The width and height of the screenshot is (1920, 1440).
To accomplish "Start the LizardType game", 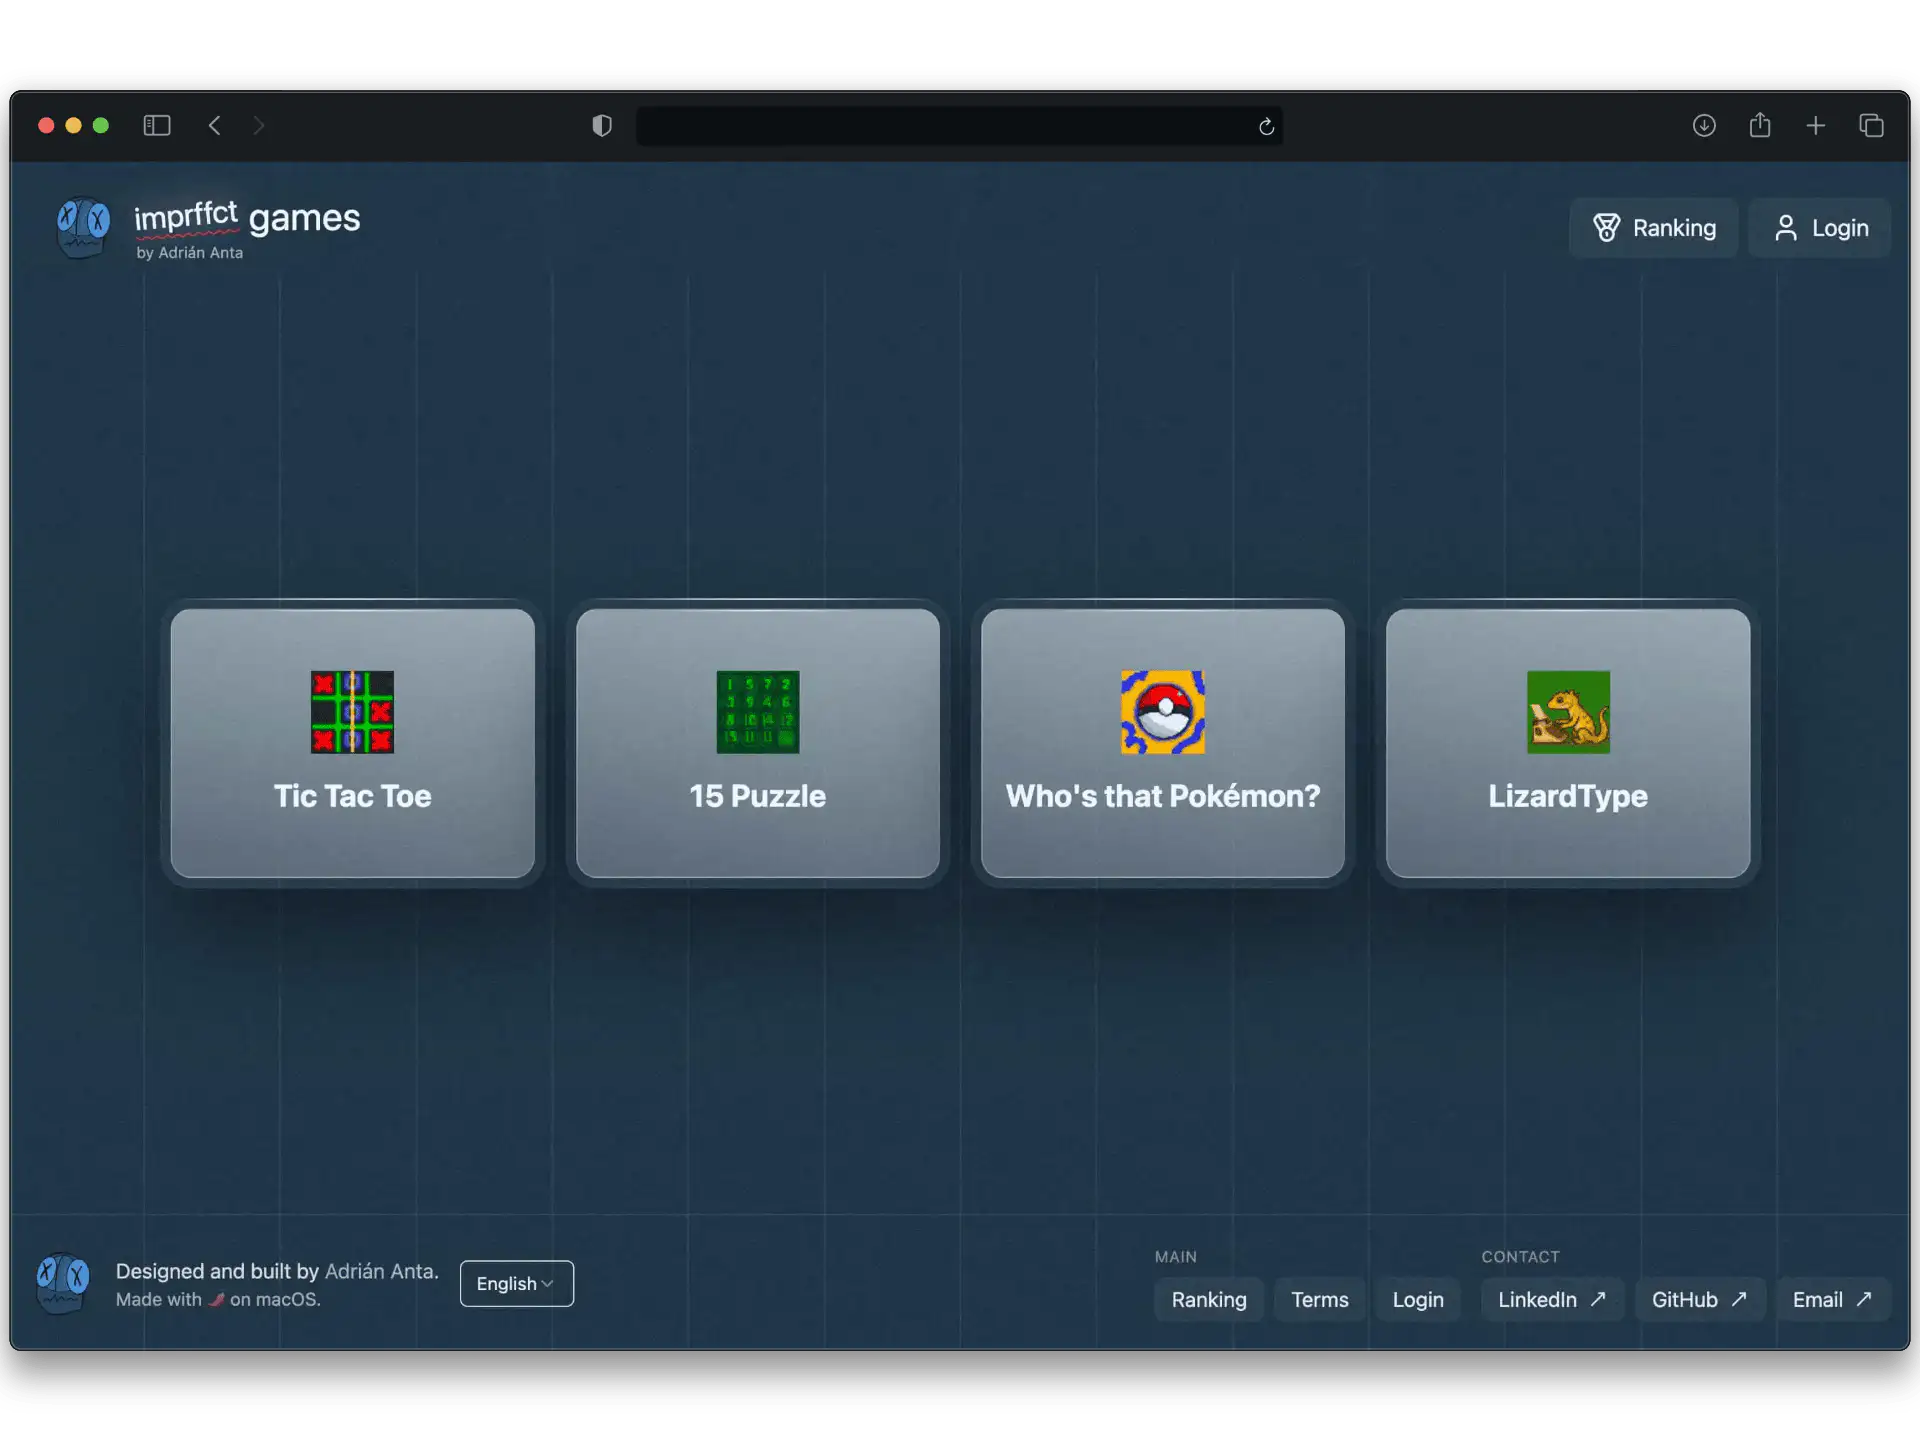I will [1567, 744].
